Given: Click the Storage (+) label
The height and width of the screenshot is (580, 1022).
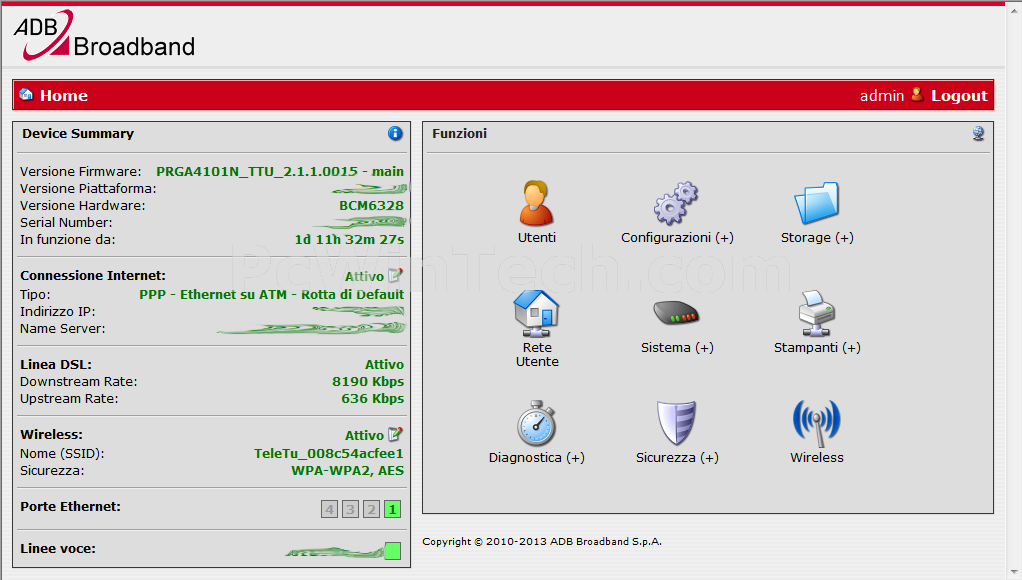Looking at the screenshot, I should [817, 237].
